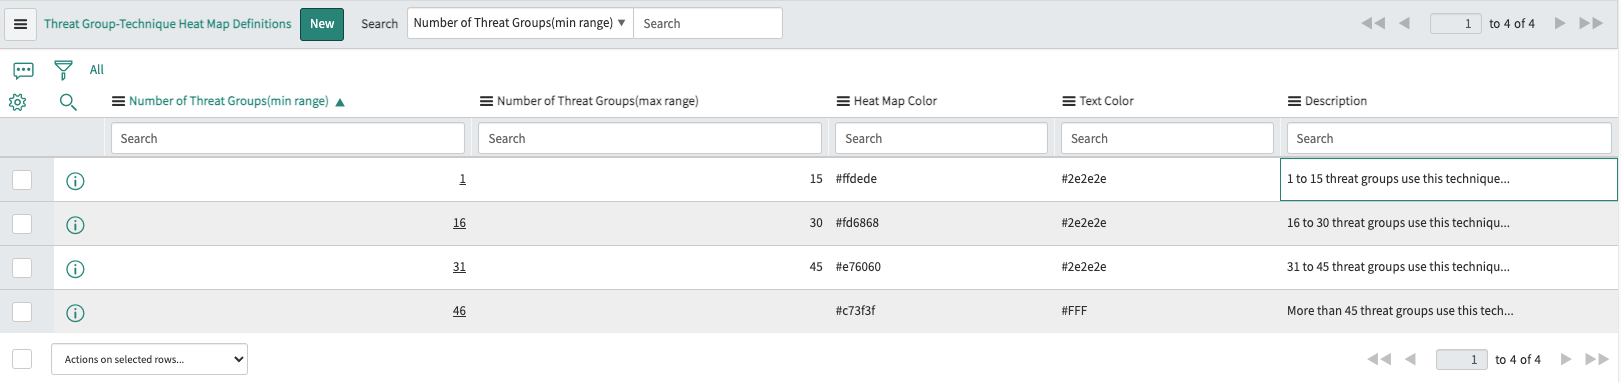
Task: Select description '31 to 45 threat groups' cell
Action: click(1449, 267)
